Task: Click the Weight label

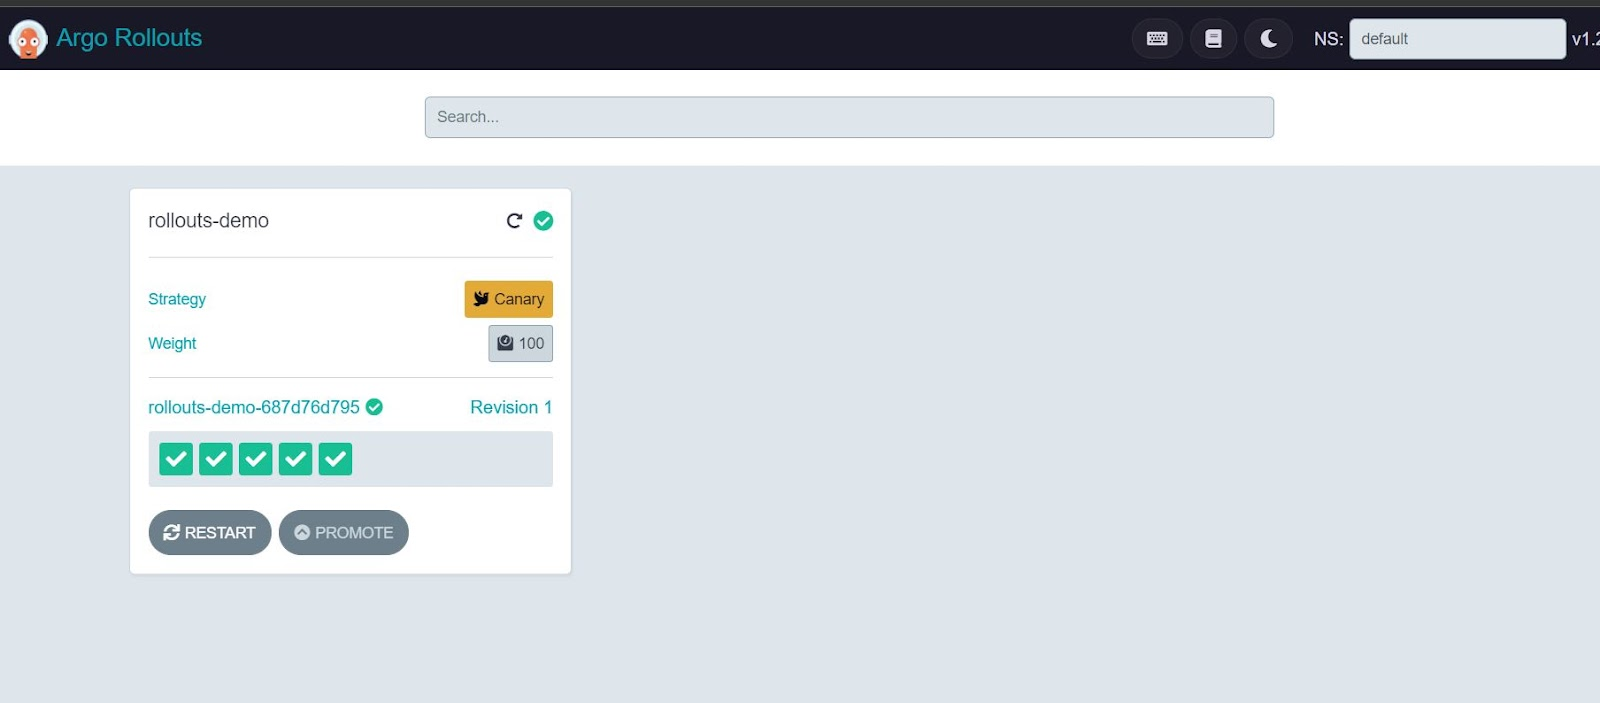Action: coord(172,343)
